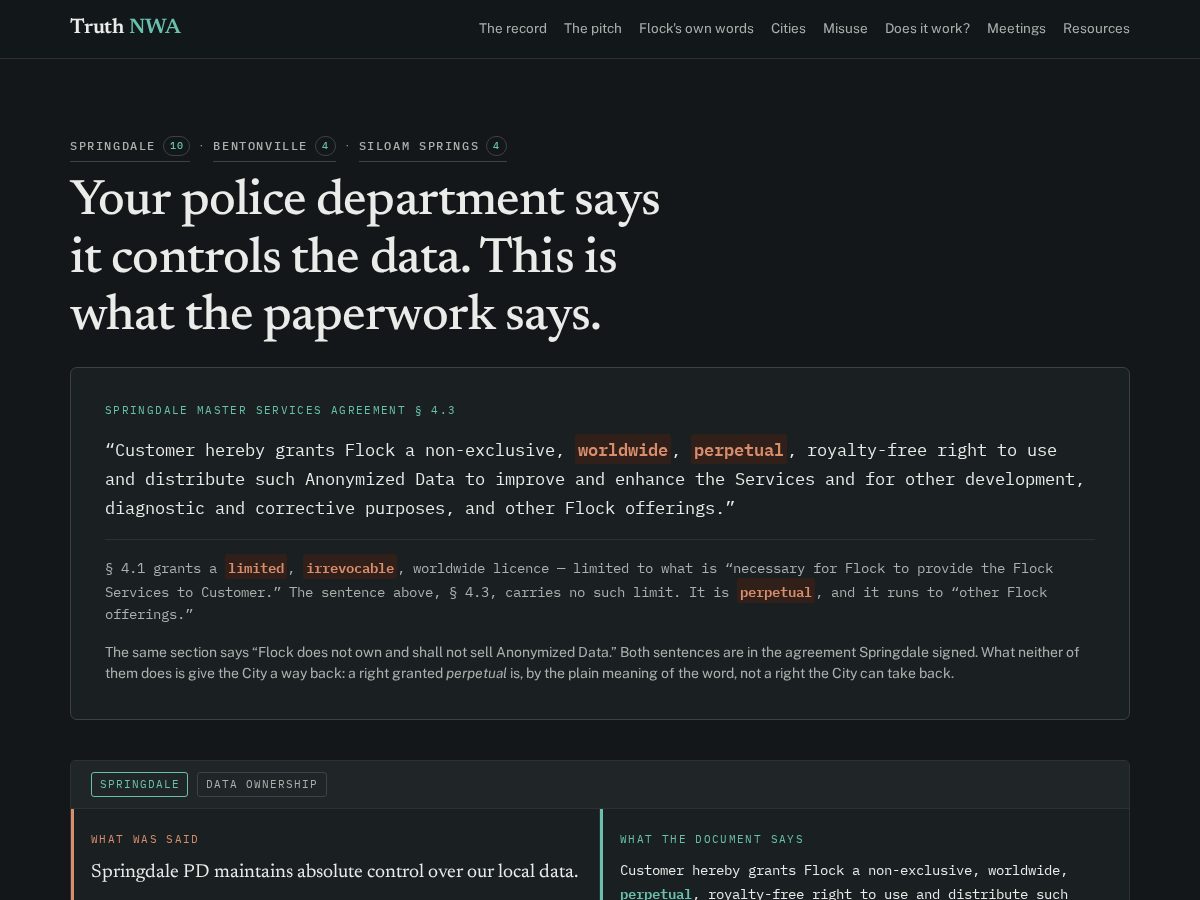Click highlighted perpetual after 'It is'
1200x900 pixels.
click(776, 592)
